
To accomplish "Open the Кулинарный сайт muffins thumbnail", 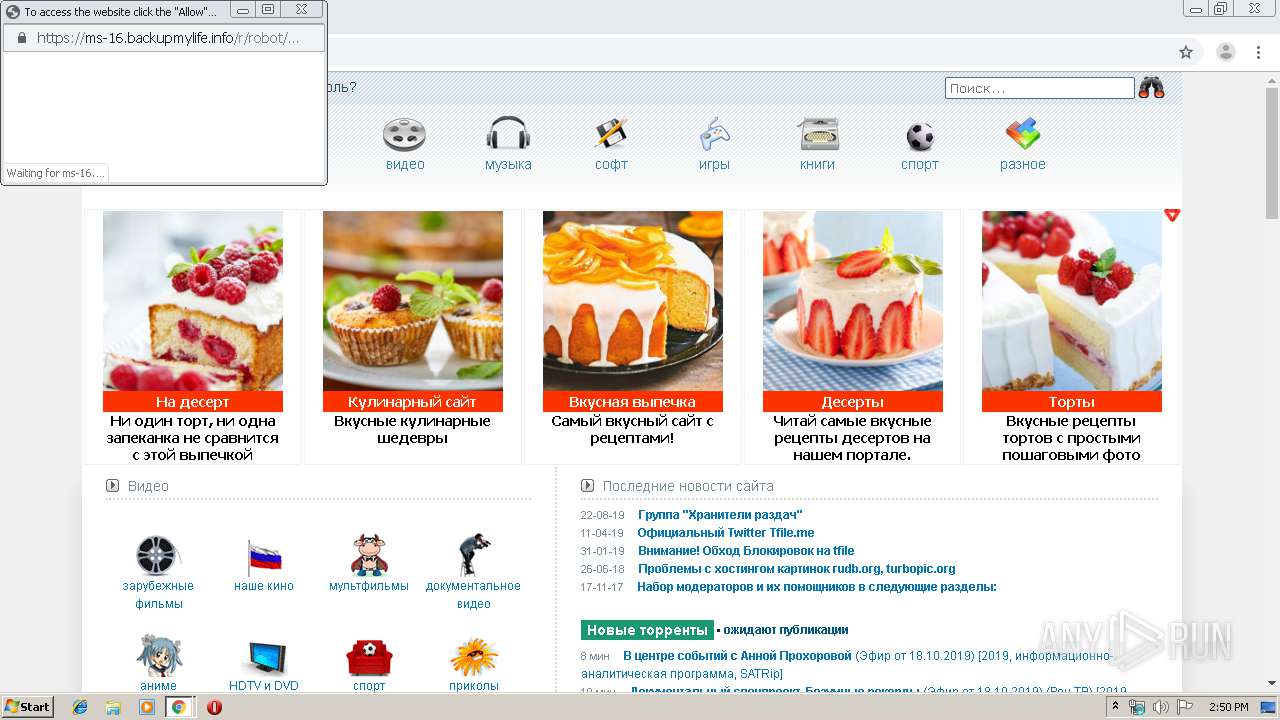I will [413, 300].
